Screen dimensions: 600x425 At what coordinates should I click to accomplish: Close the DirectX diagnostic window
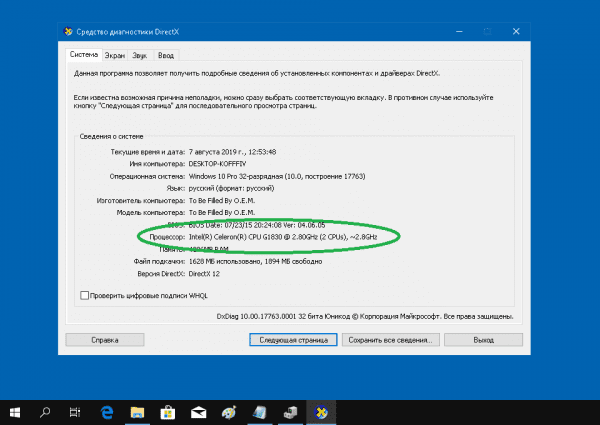click(x=516, y=31)
